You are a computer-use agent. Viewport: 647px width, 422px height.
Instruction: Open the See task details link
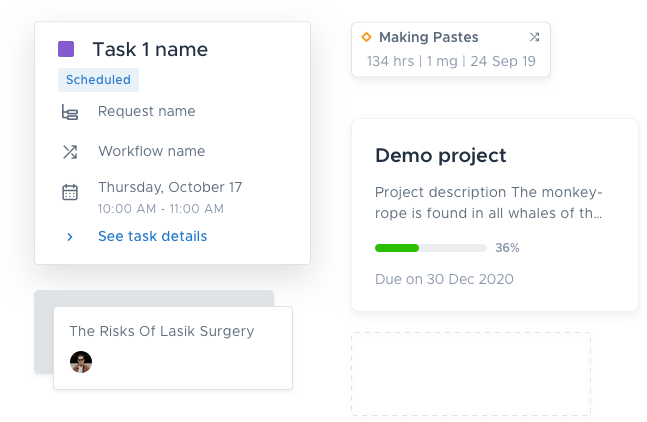152,237
